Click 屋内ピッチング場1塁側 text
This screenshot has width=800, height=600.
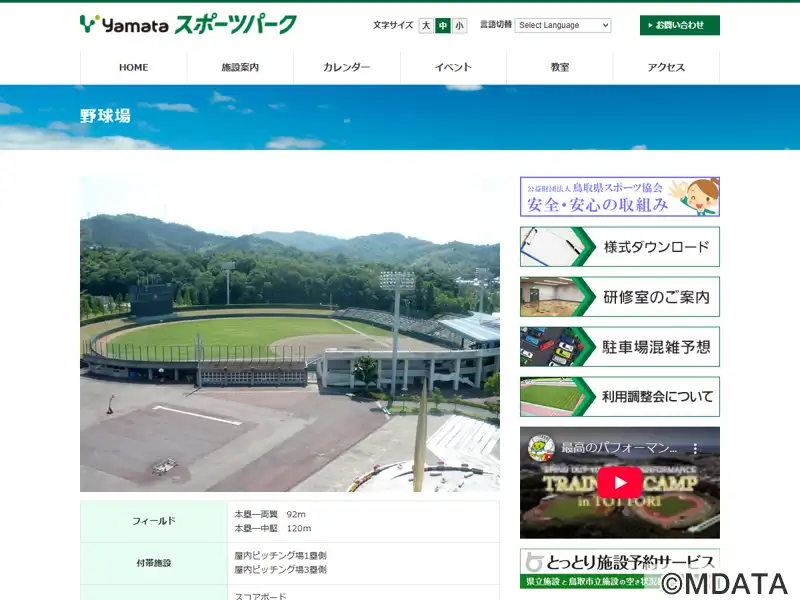point(280,556)
